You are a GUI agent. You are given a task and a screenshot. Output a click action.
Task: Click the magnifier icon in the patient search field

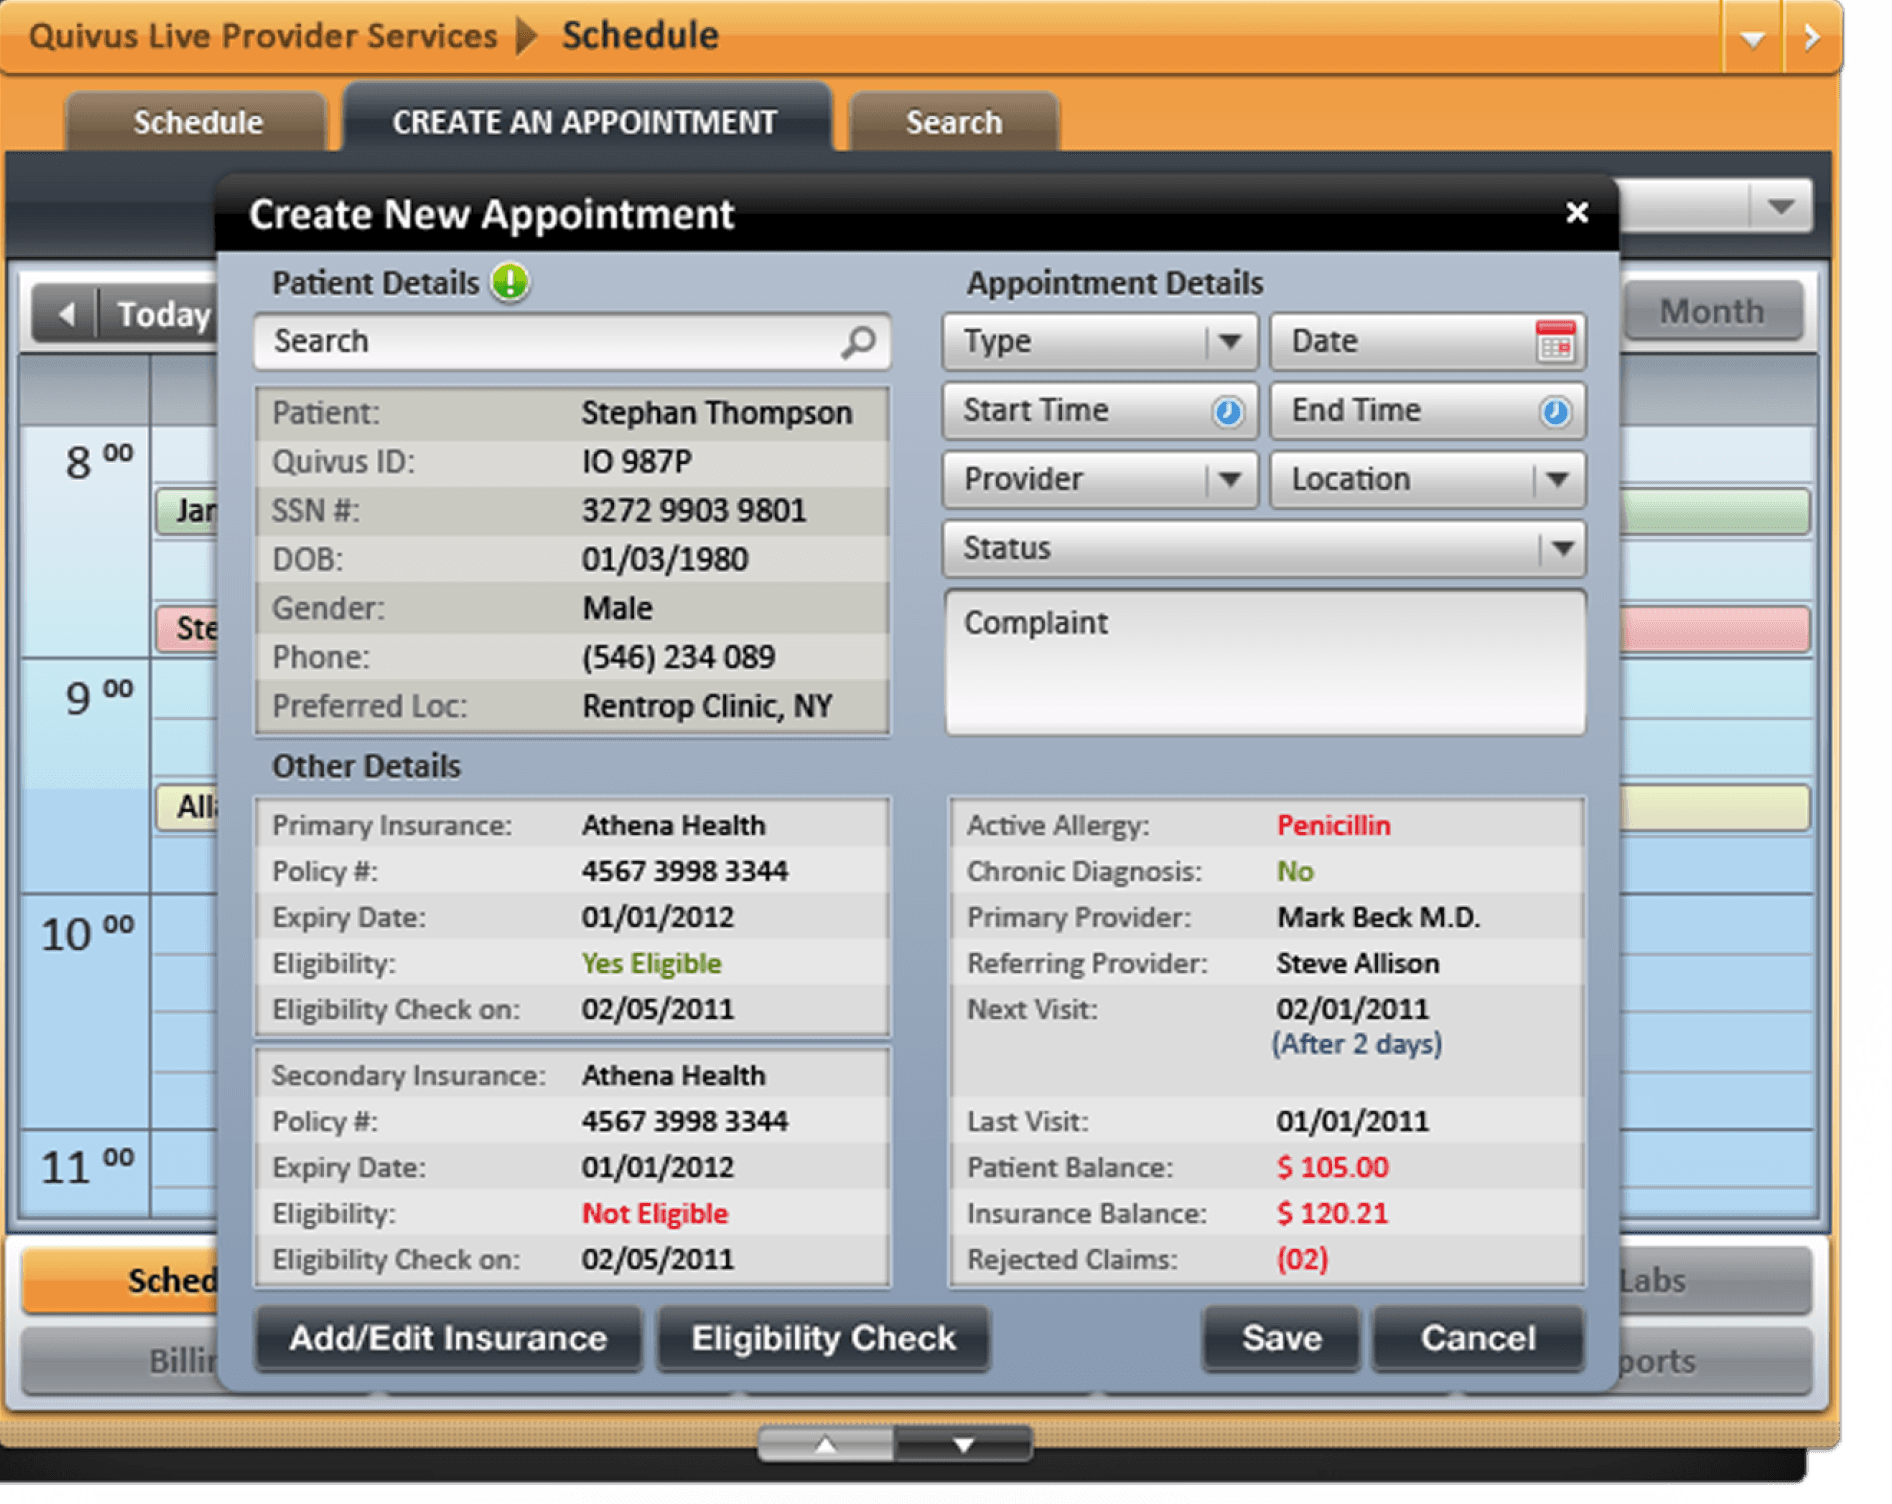pos(858,341)
